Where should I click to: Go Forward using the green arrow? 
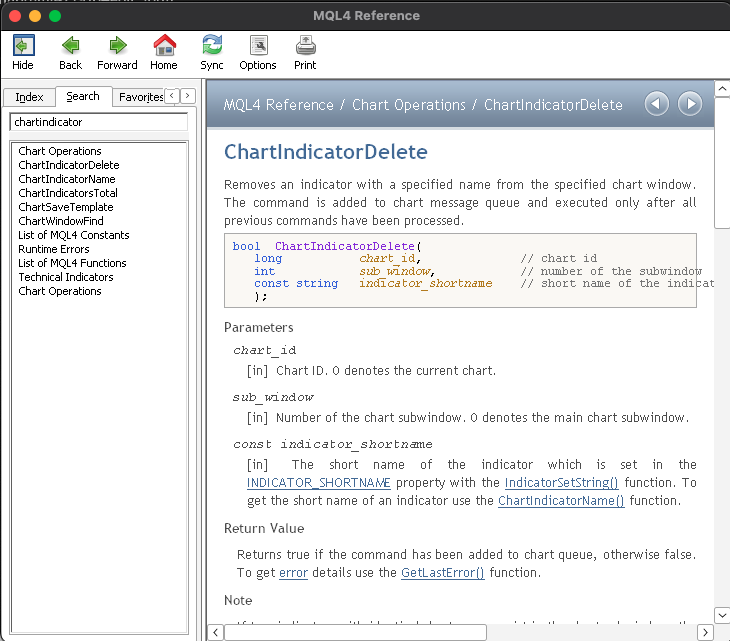point(117,52)
